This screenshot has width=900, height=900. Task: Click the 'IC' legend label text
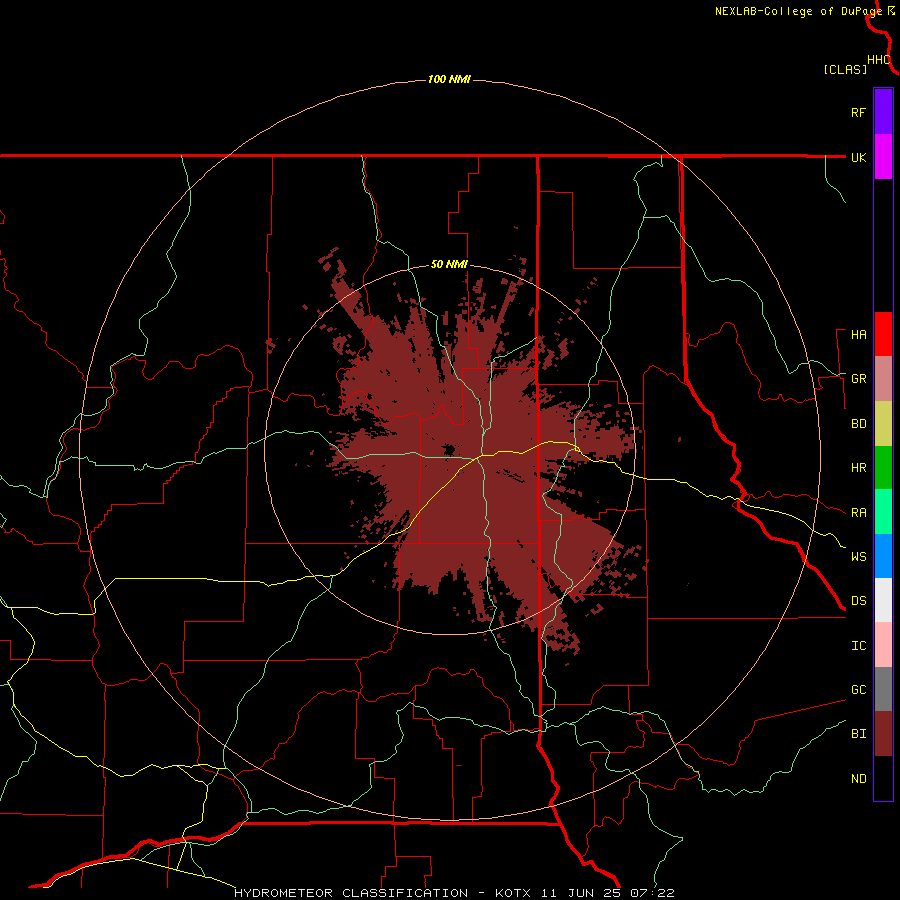[858, 646]
